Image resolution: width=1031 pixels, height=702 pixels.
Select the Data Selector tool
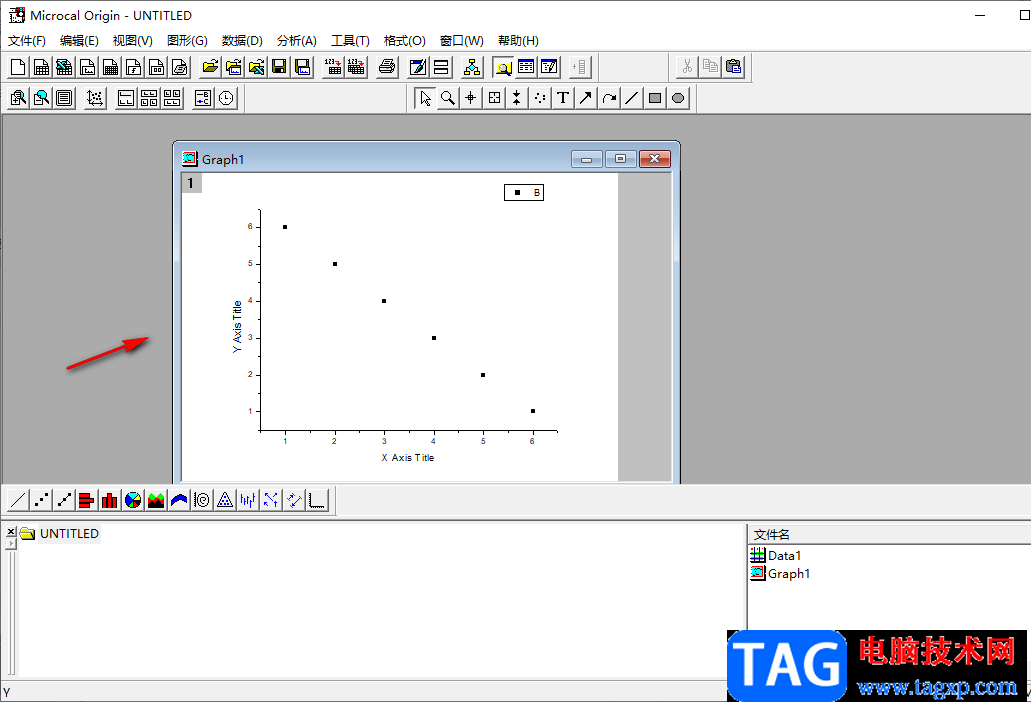[517, 99]
